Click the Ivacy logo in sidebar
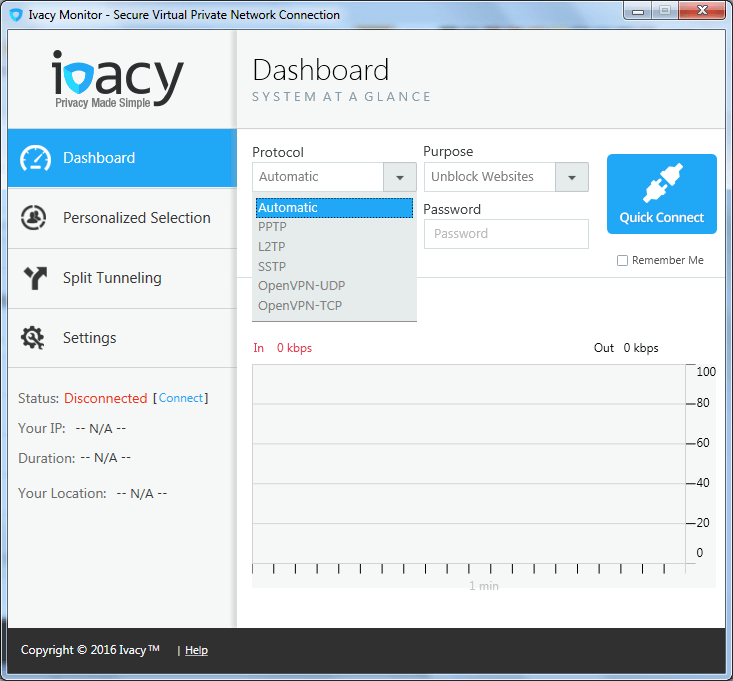 (x=117, y=79)
